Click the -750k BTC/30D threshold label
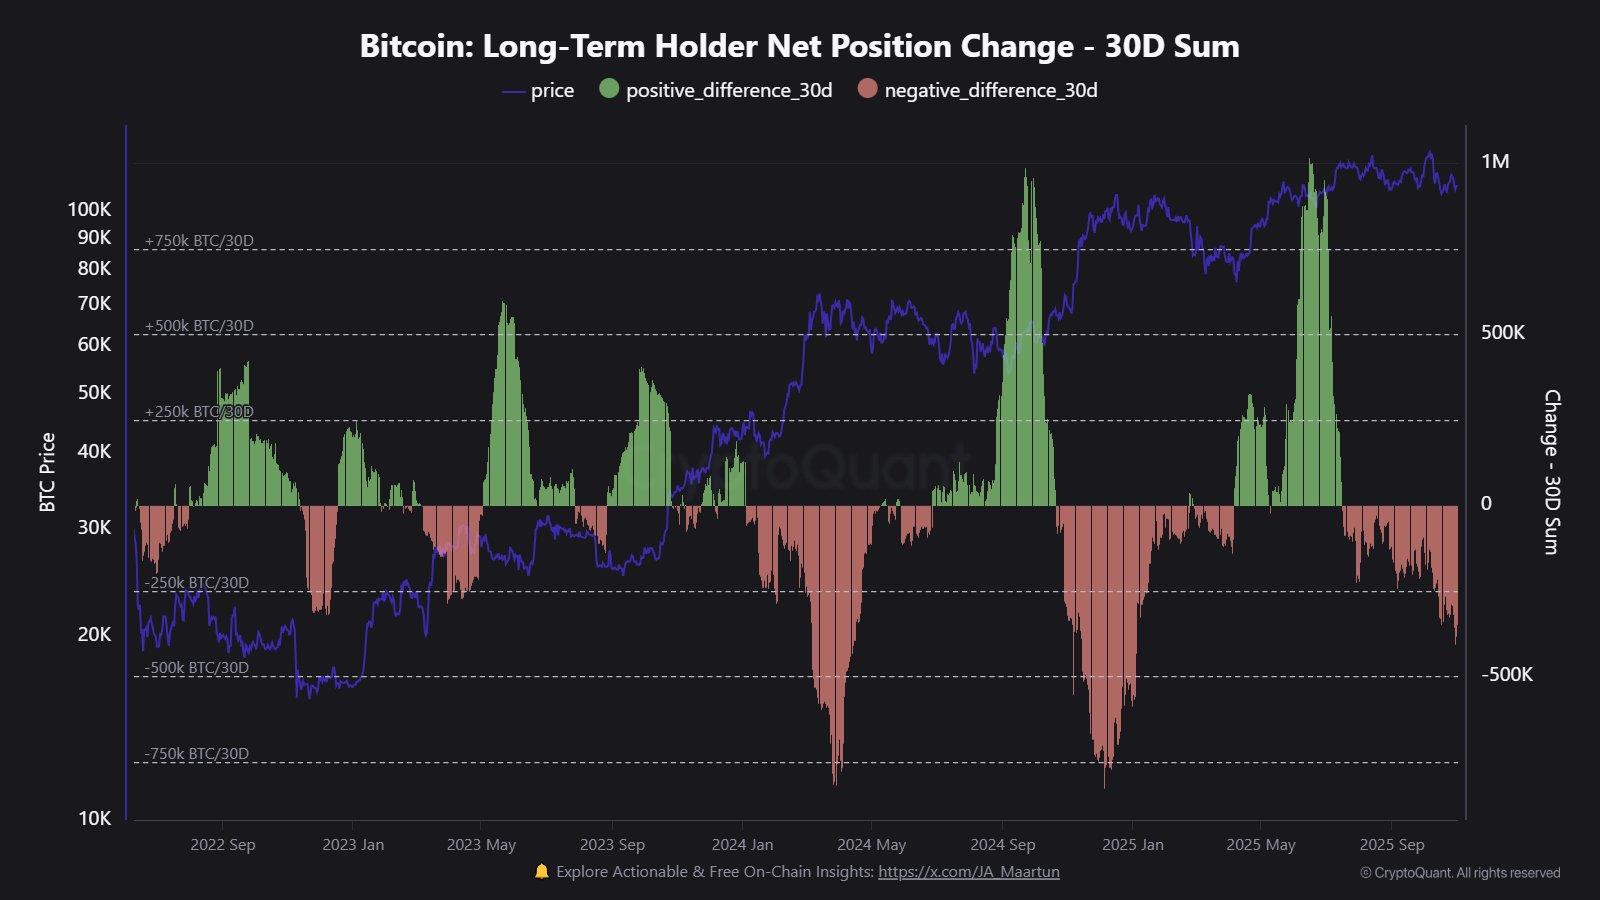 pyautogui.click(x=196, y=754)
